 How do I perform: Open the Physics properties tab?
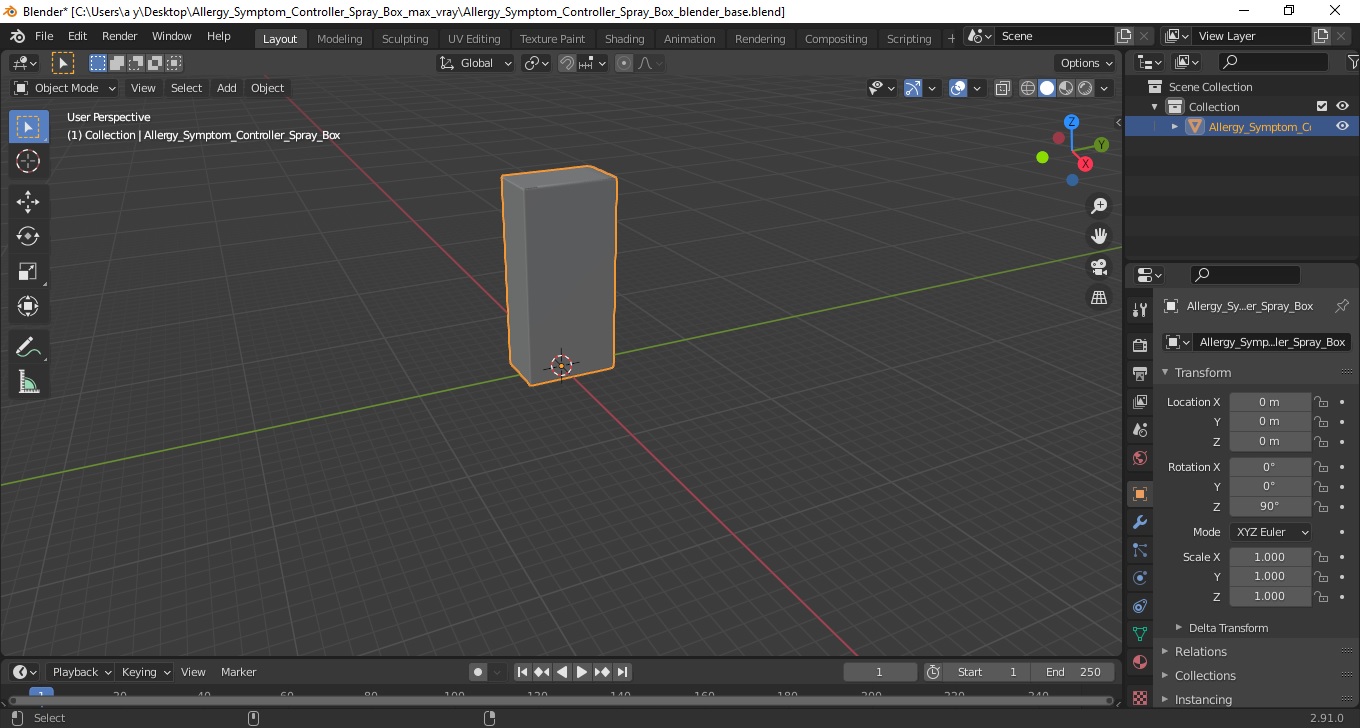(1139, 578)
